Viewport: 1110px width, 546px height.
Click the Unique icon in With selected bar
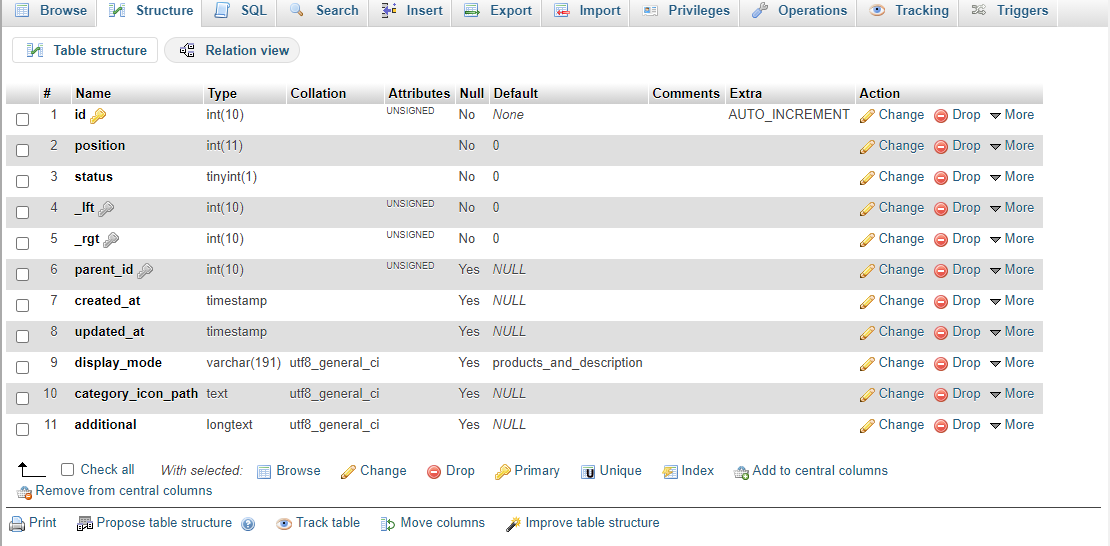[588, 472]
